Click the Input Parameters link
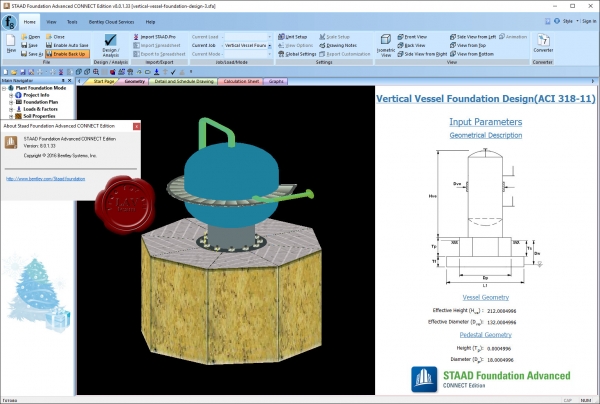Screen dimensions: 600x404 pos(486,122)
